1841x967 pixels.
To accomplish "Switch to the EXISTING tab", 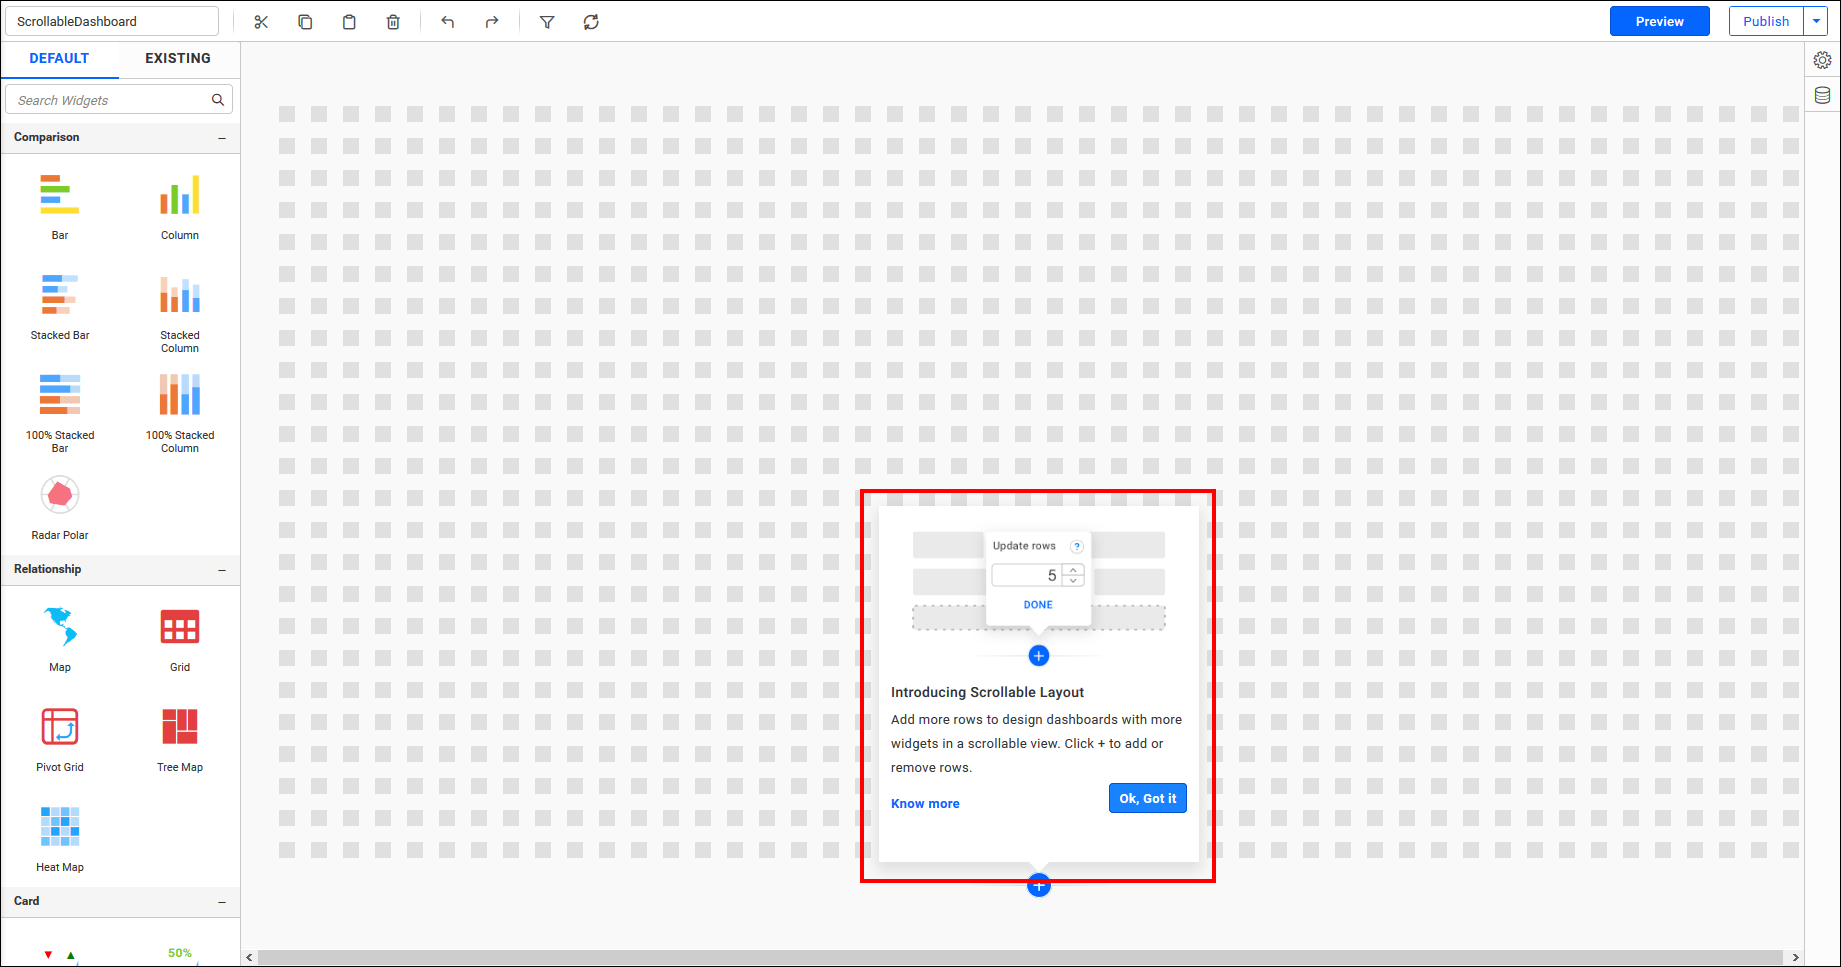I will [178, 58].
